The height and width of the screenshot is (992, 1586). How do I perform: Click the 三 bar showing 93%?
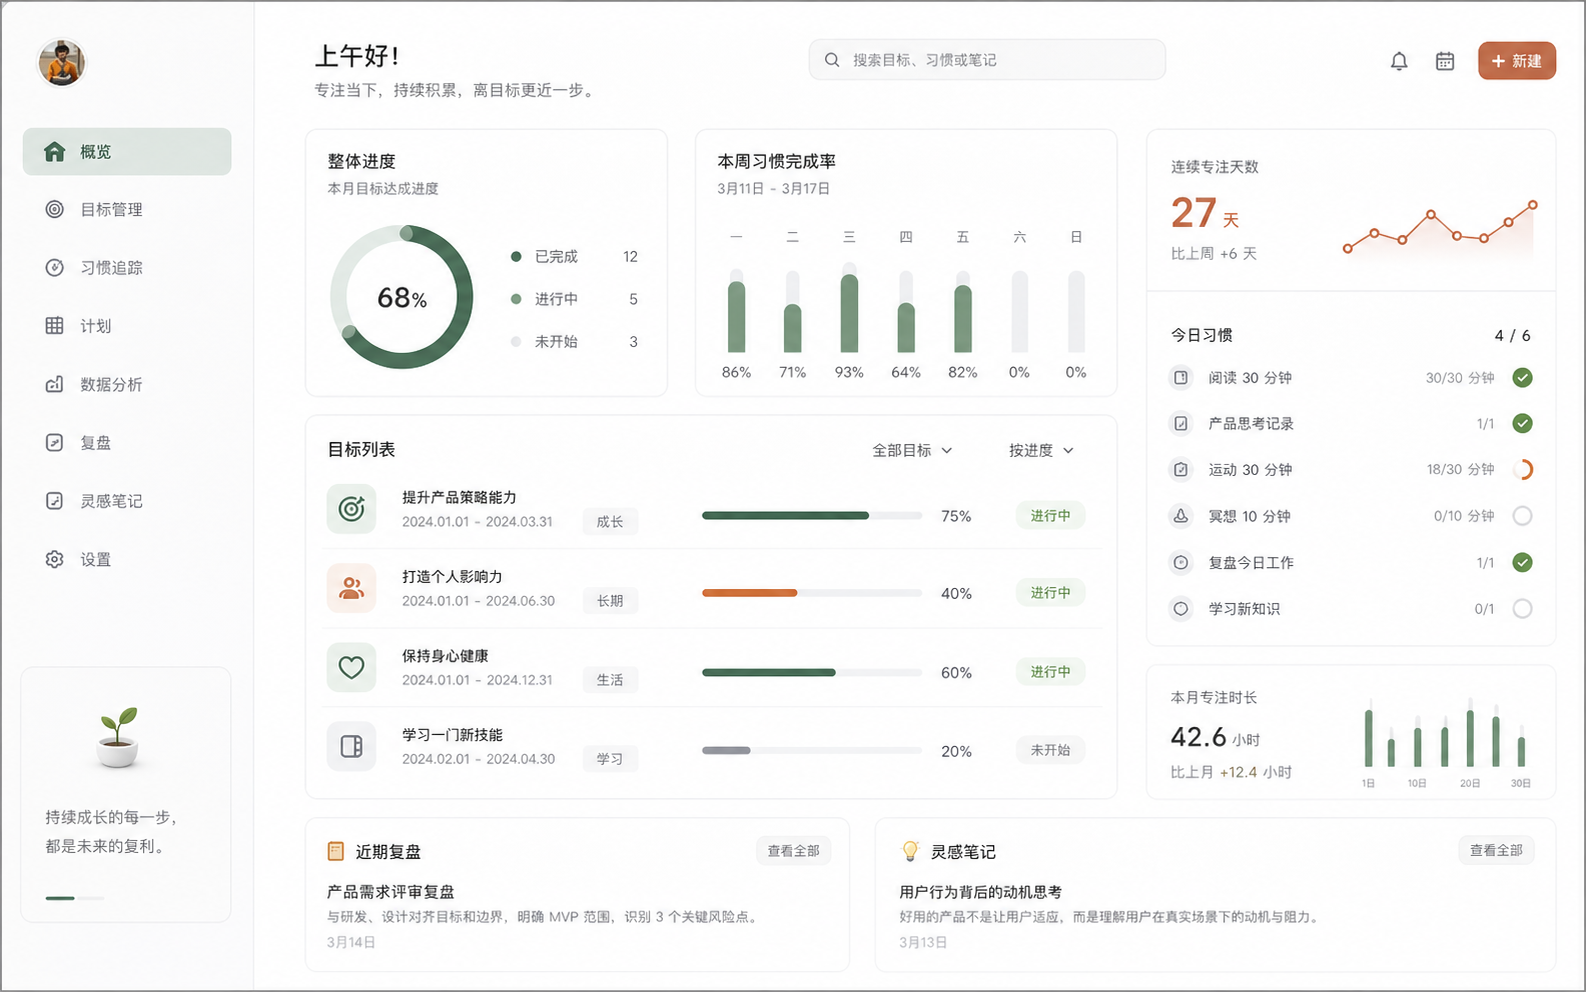pos(849,308)
